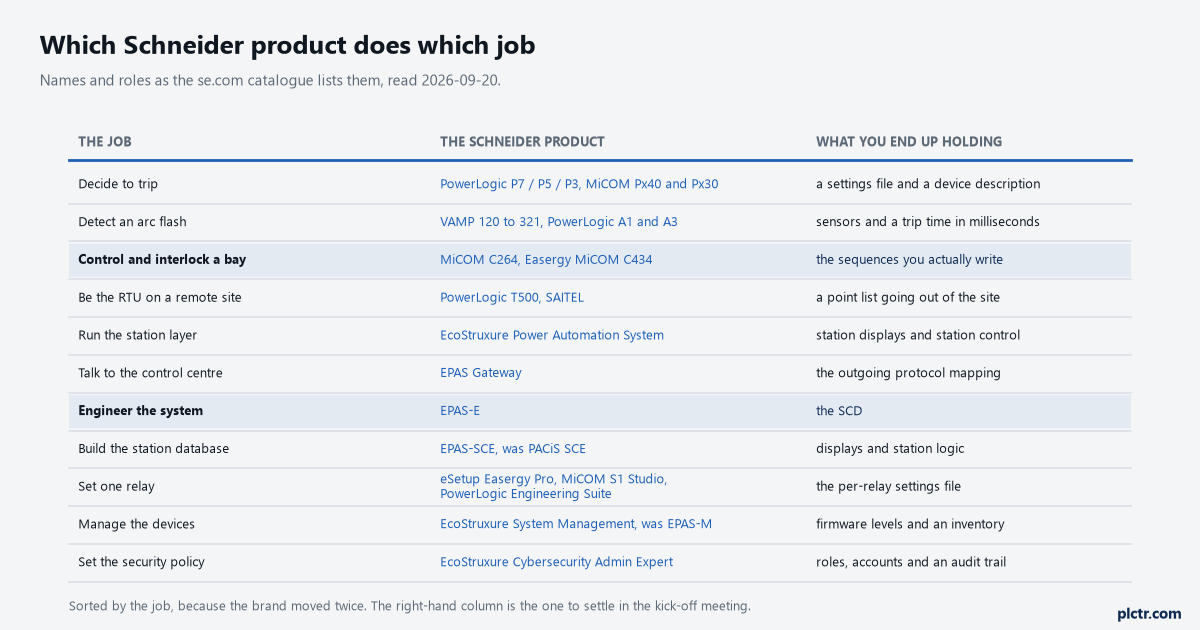The height and width of the screenshot is (630, 1200).
Task: Click the subtitle about the se.com catalogue
Action: click(270, 80)
